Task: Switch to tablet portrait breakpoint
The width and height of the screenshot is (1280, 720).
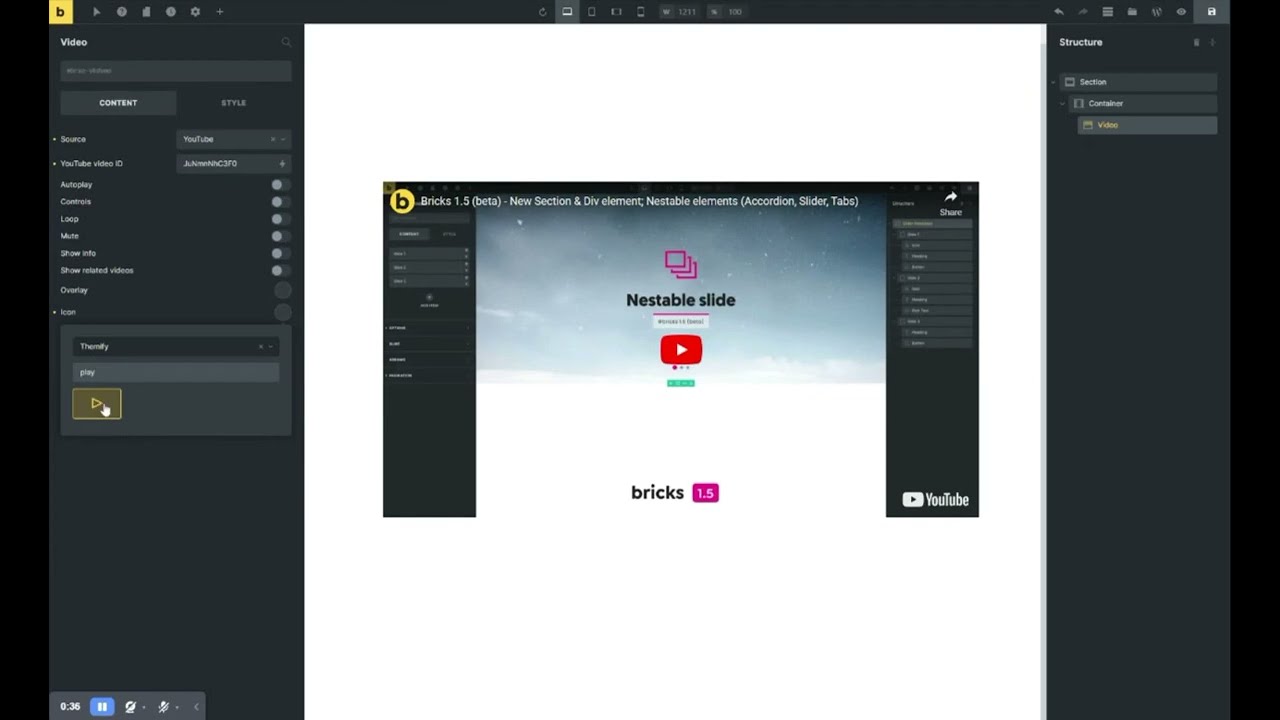Action: click(592, 12)
